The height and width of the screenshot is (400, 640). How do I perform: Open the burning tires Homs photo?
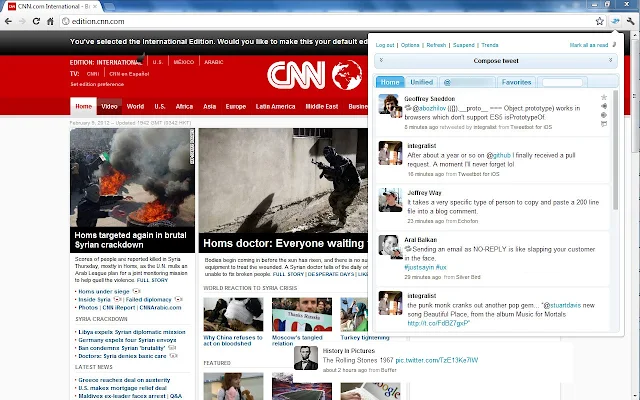pyautogui.click(x=132, y=178)
